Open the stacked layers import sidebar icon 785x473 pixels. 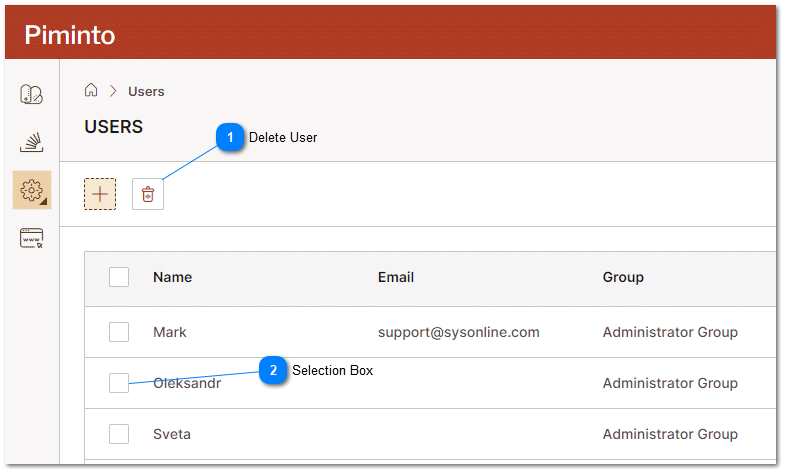(32, 142)
